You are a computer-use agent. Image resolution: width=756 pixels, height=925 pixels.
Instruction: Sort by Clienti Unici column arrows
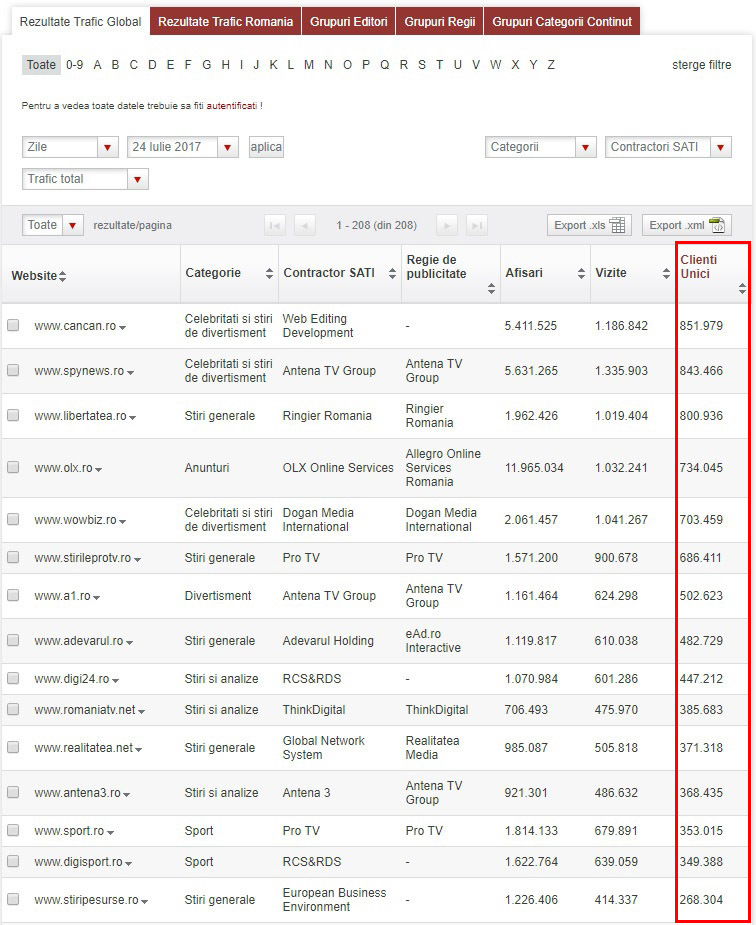pyautogui.click(x=742, y=289)
